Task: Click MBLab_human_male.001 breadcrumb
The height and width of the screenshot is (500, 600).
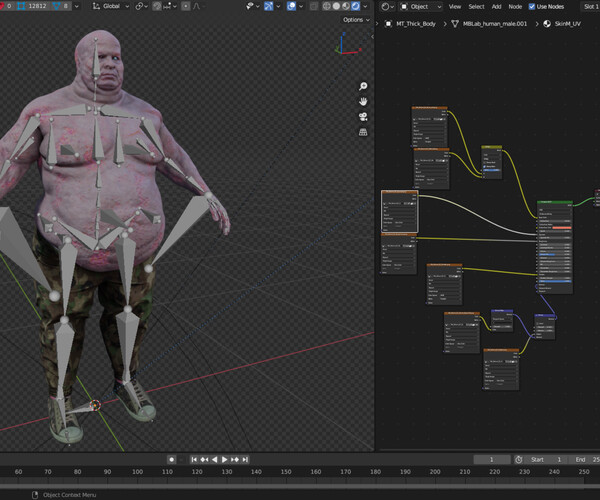Action: (495, 24)
